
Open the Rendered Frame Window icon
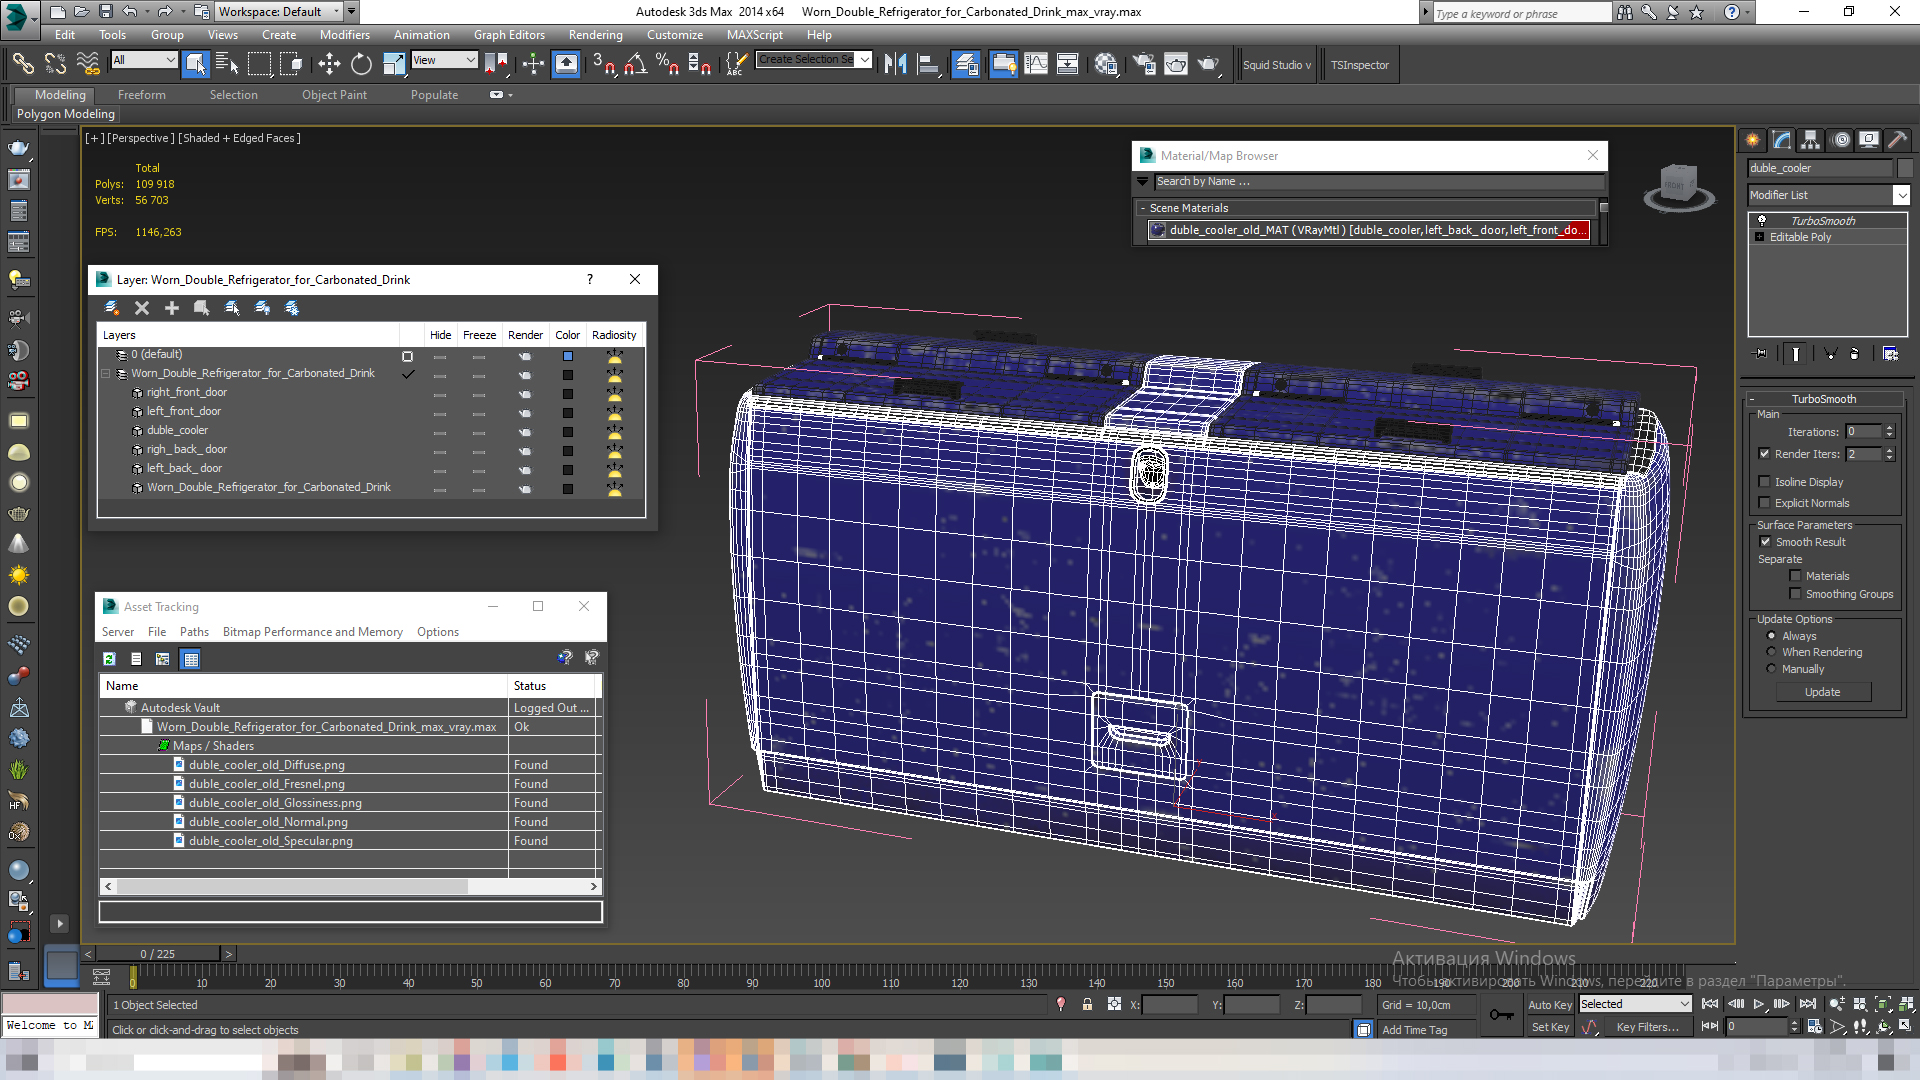click(x=1176, y=64)
